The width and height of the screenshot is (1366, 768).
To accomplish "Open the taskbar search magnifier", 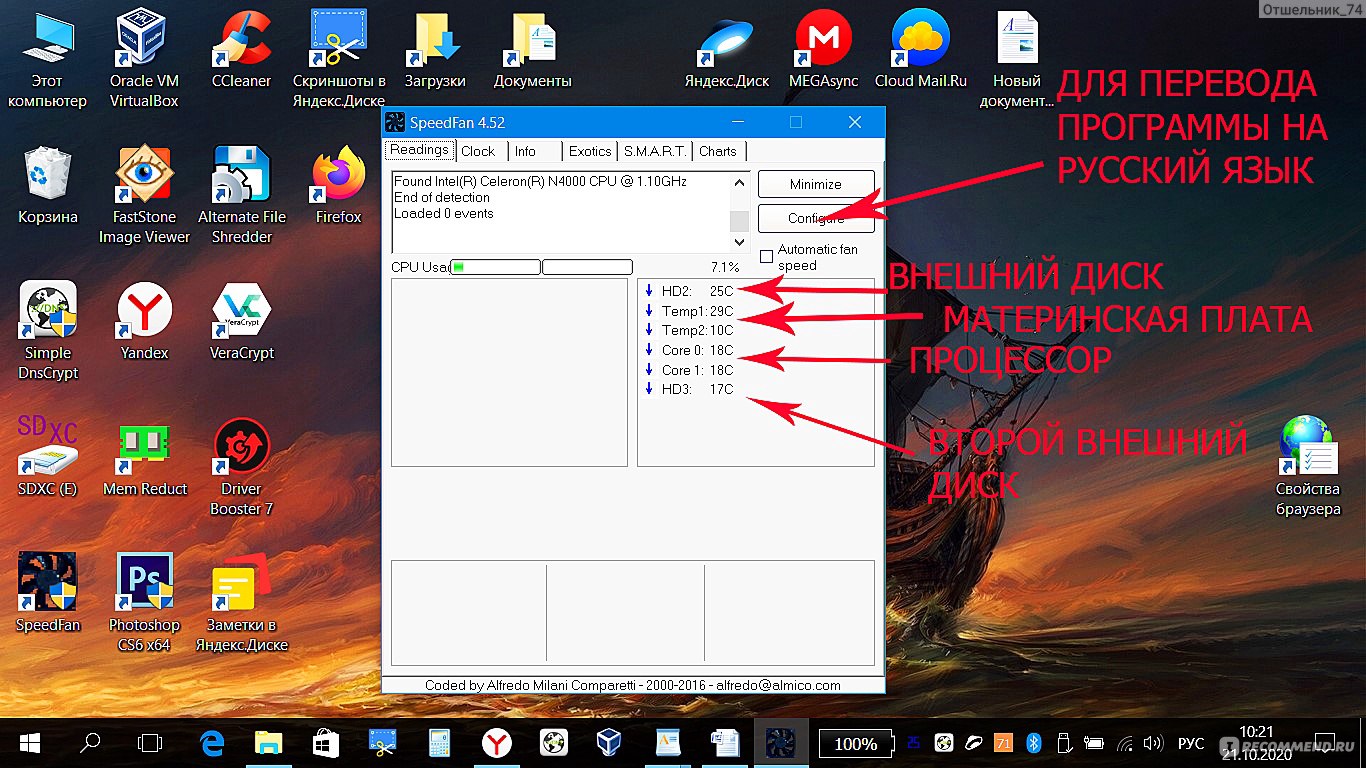I will (90, 743).
